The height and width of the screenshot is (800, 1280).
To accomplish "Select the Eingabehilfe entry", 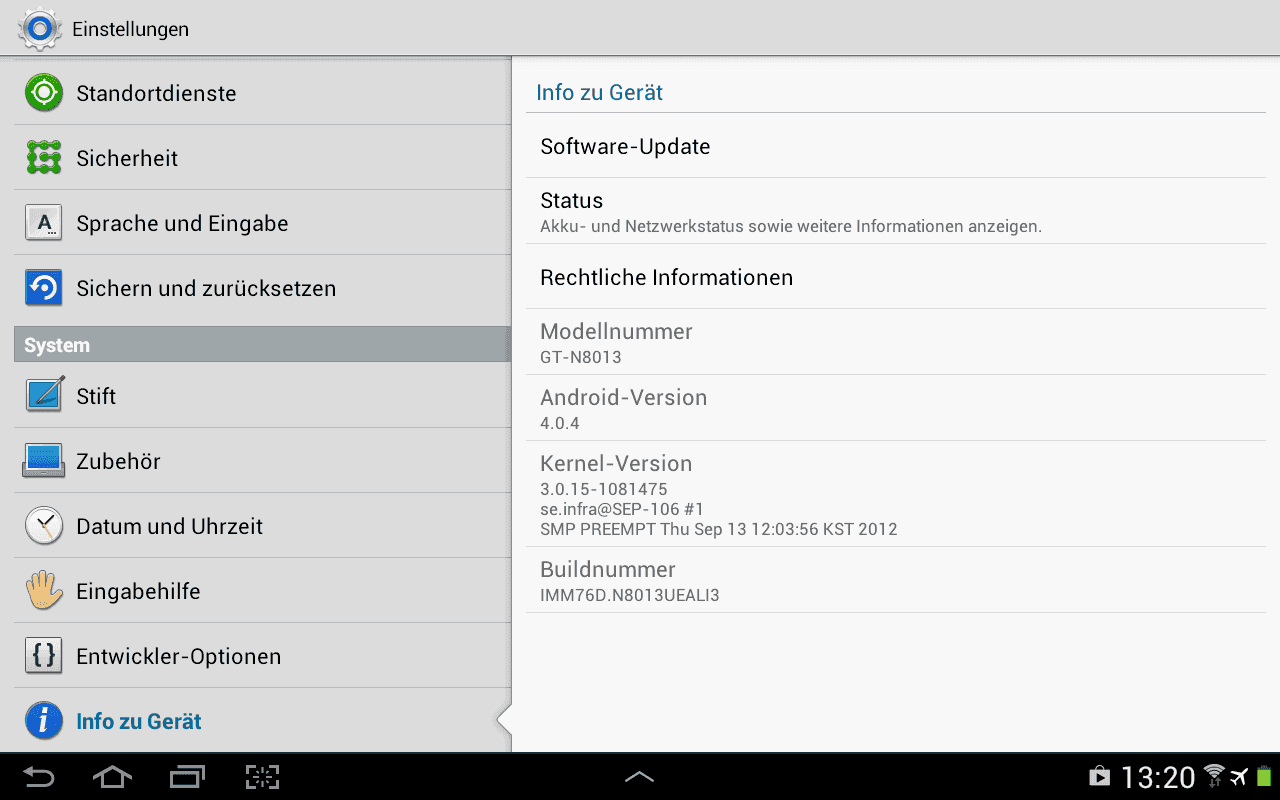I will [262, 591].
